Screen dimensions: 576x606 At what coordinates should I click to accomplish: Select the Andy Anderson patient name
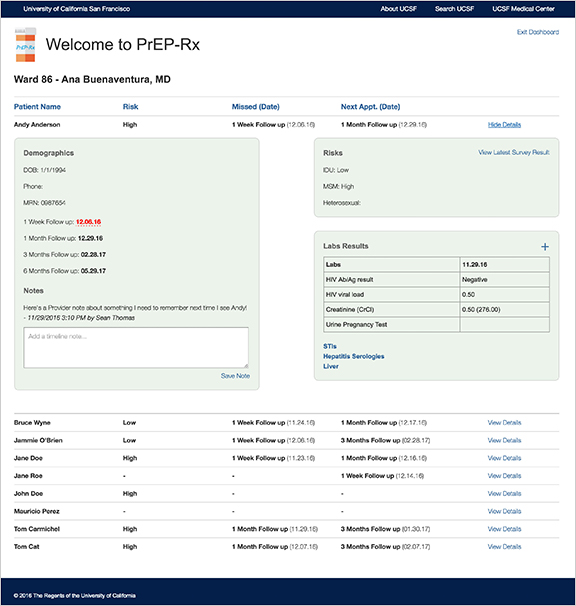coord(37,124)
